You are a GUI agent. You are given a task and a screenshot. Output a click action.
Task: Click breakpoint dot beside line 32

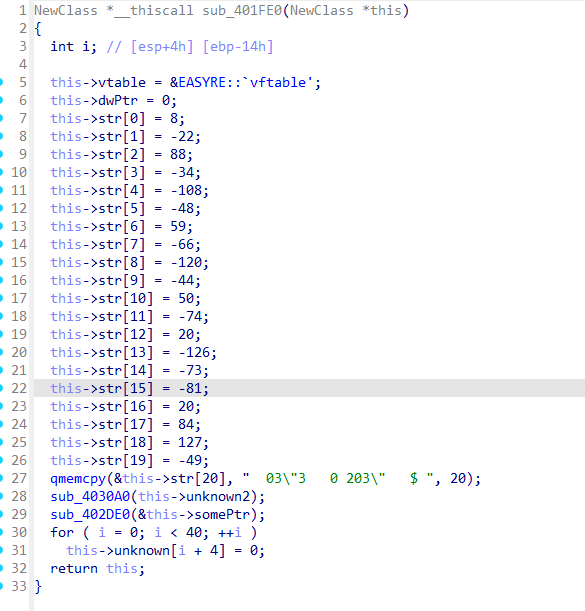1,568
